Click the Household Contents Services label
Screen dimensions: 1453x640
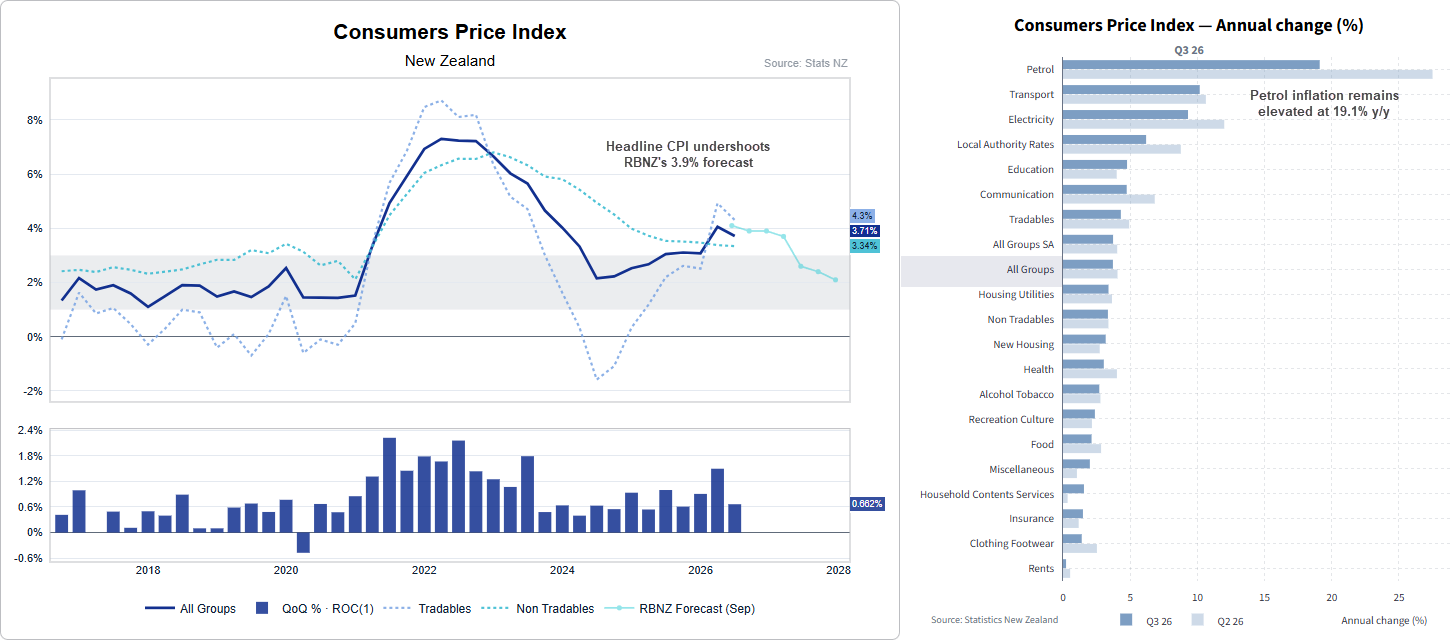point(987,495)
